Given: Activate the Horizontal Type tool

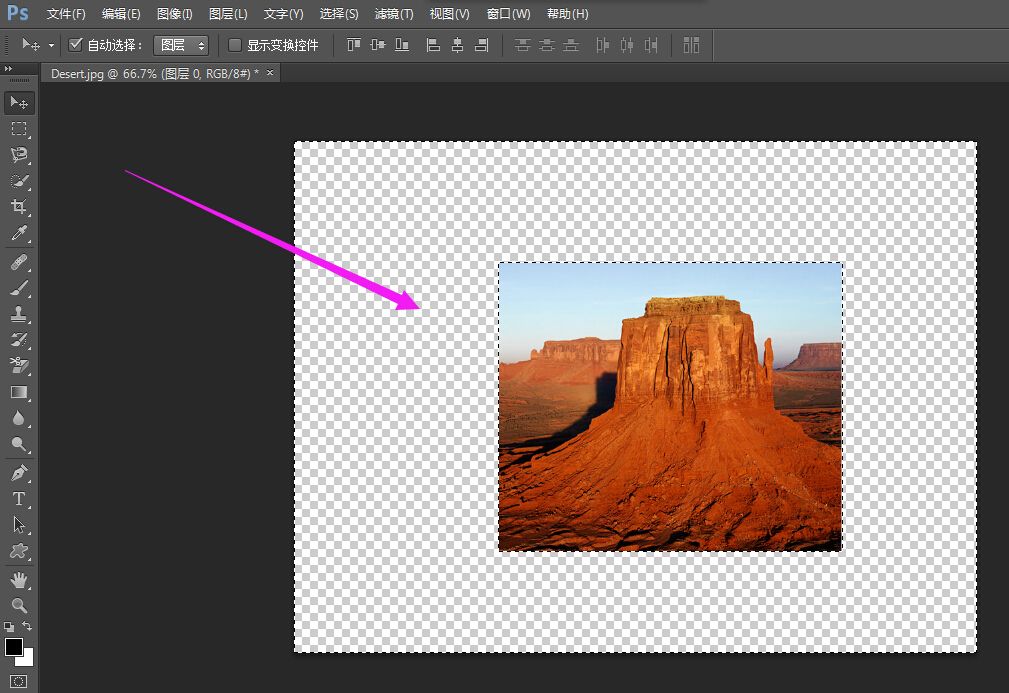Looking at the screenshot, I should click(x=19, y=498).
